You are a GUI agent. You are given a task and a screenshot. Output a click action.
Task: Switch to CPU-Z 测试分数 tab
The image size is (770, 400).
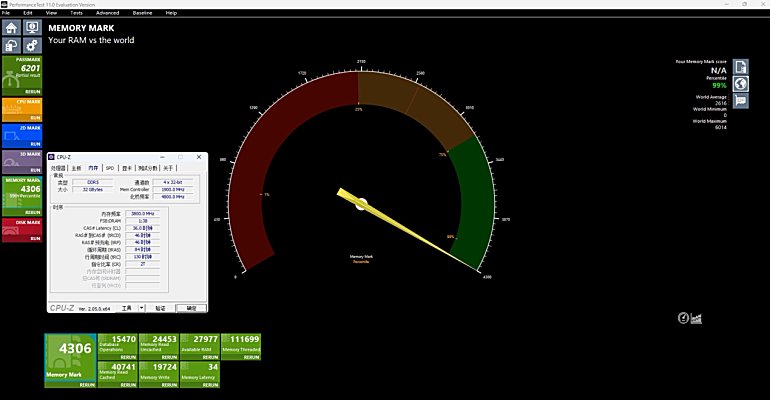tap(147, 168)
